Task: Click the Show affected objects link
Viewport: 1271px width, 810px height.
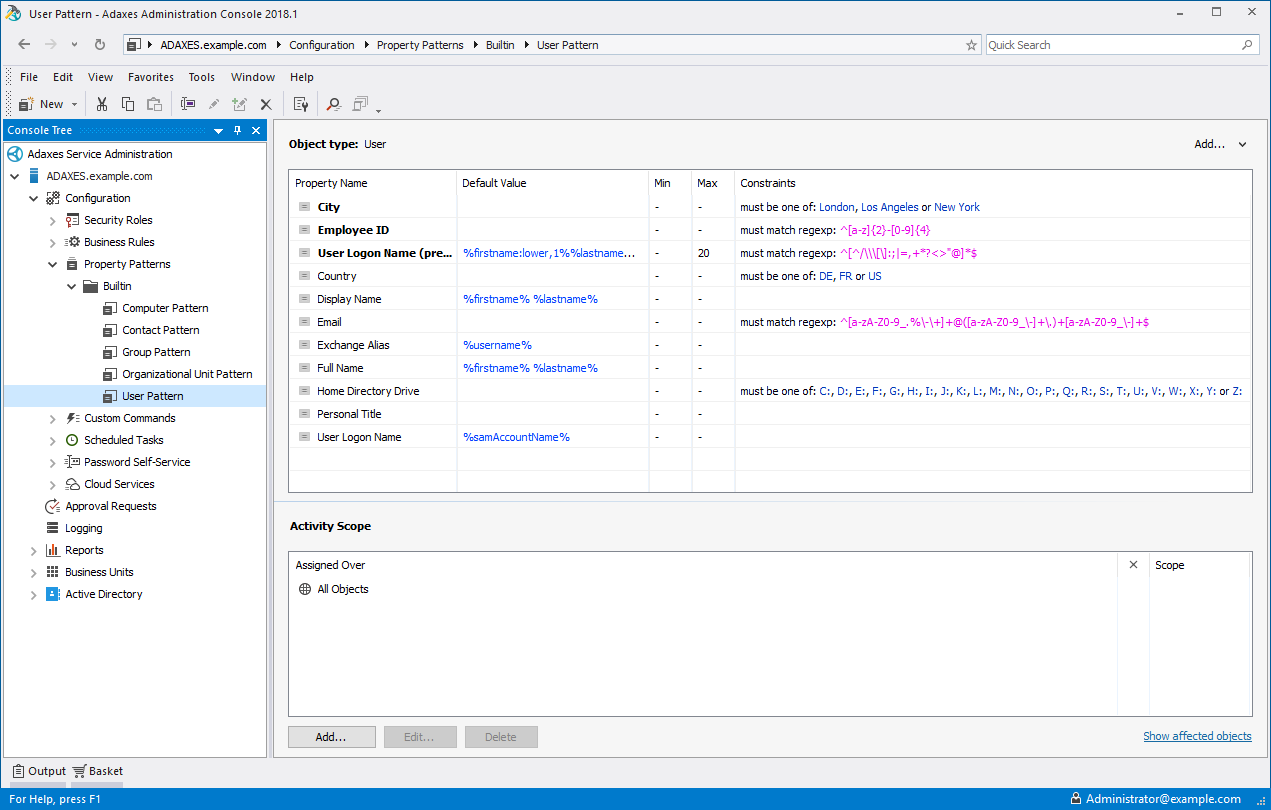Action: tap(1197, 736)
